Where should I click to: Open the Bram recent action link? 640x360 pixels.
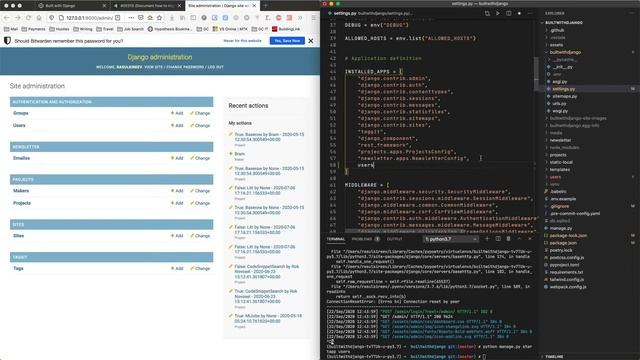point(240,154)
